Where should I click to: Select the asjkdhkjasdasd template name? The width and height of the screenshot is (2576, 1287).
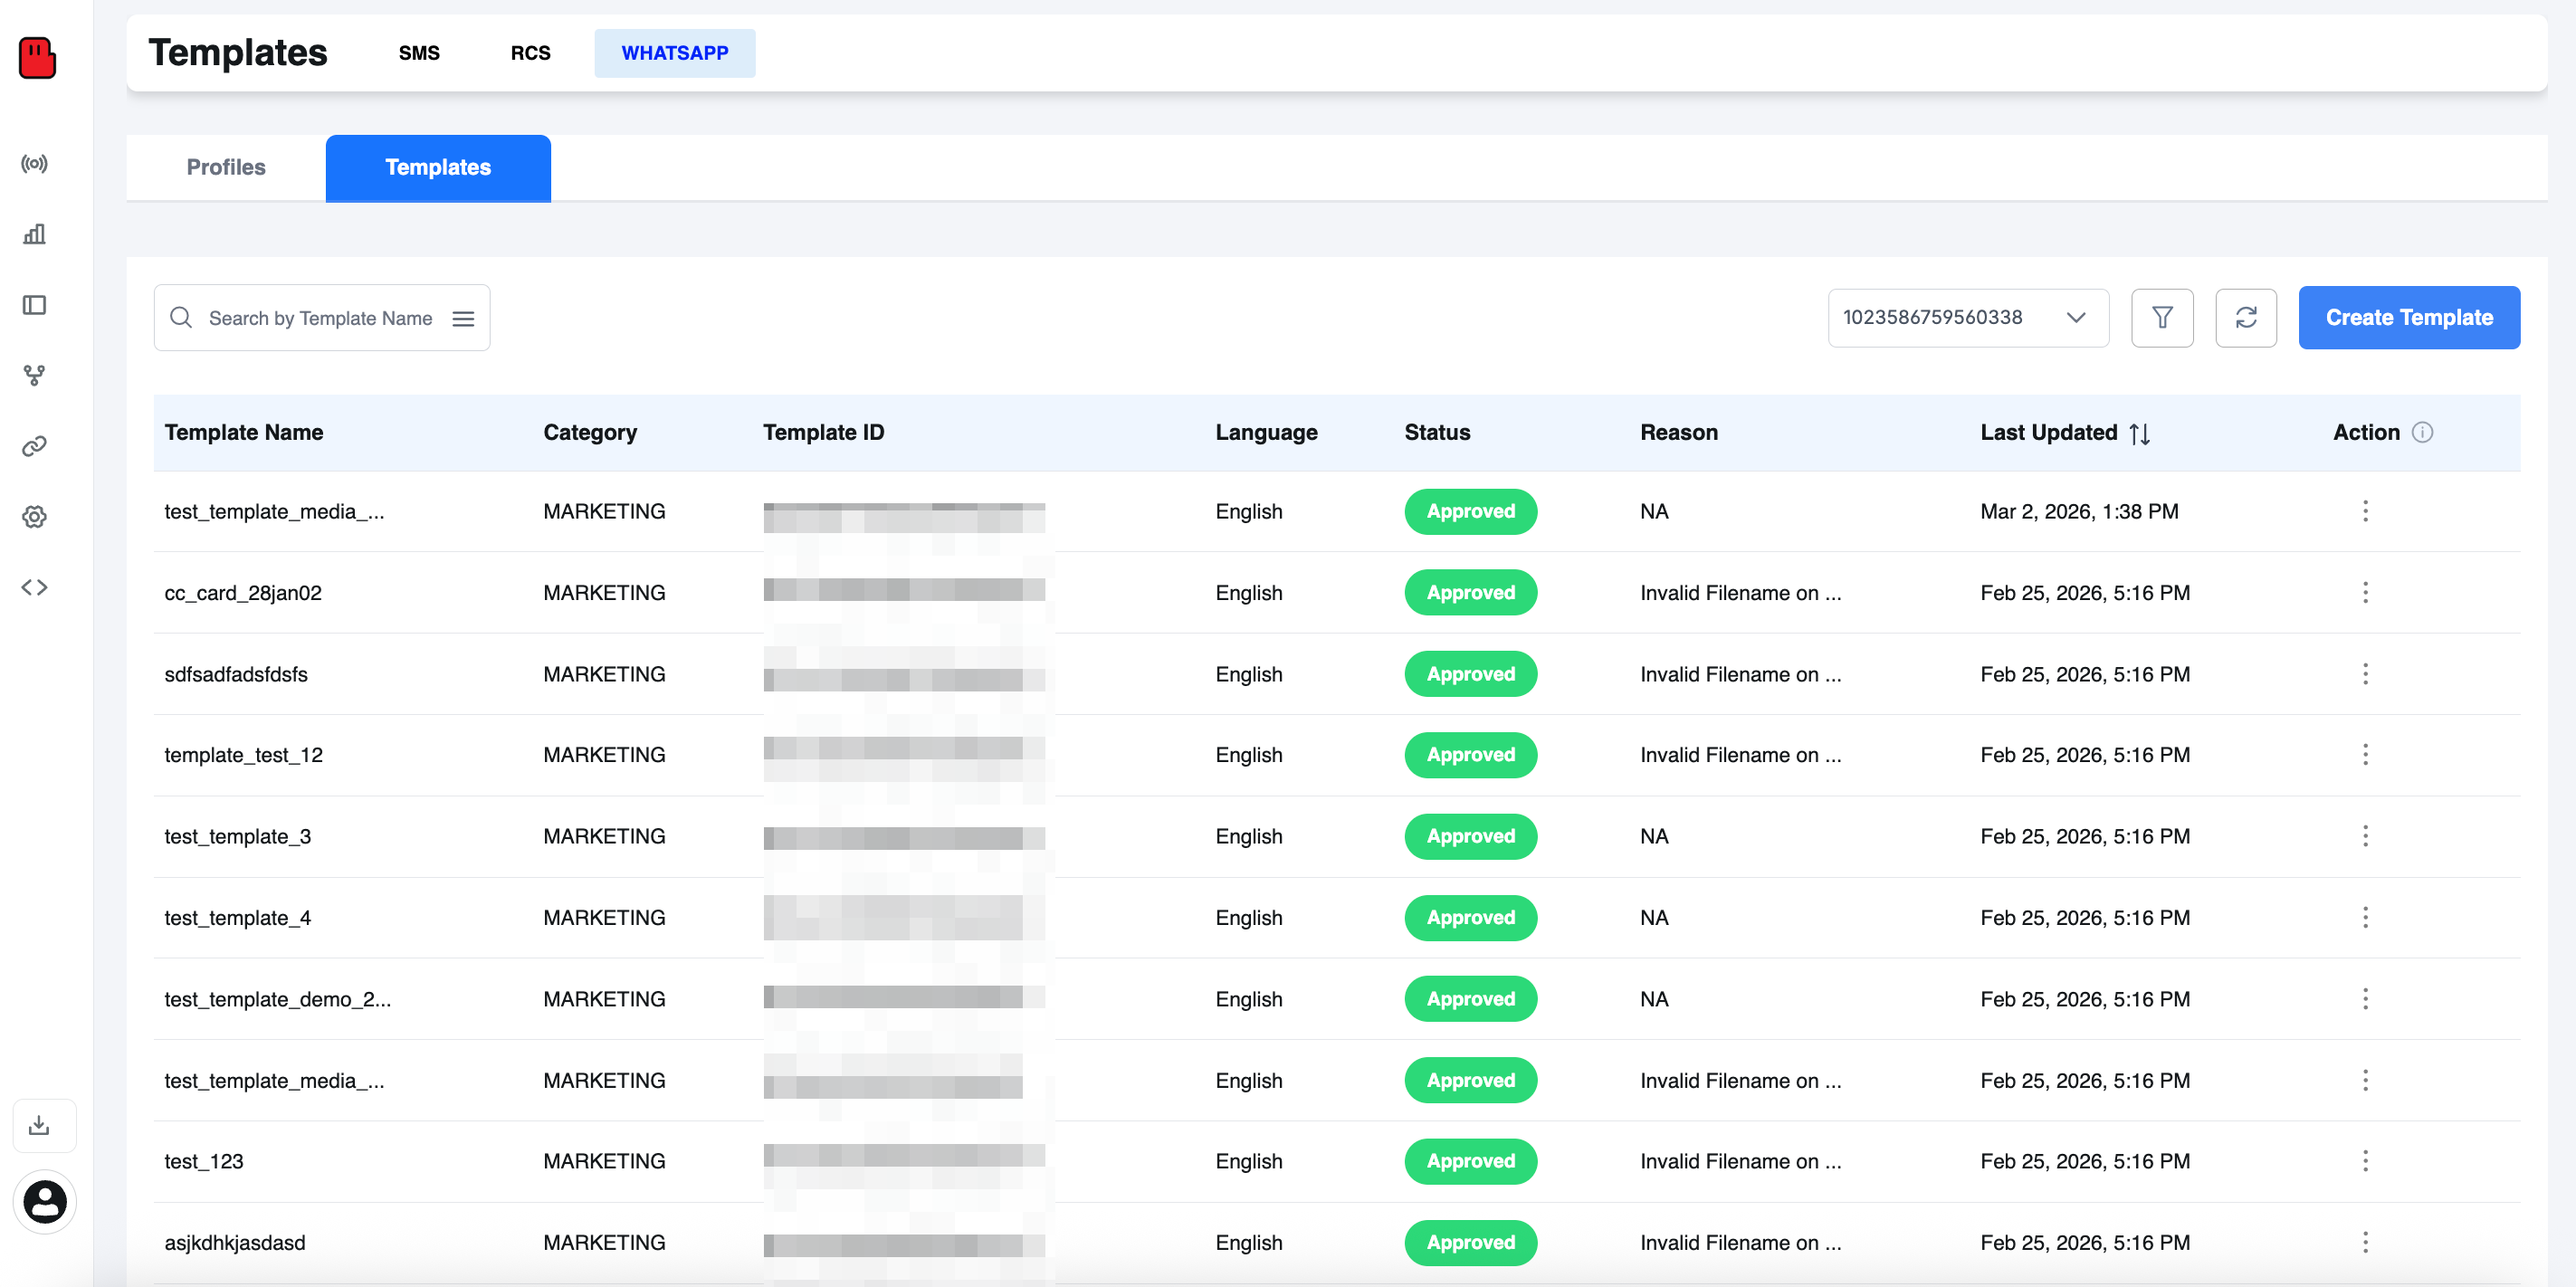pyautogui.click(x=235, y=1243)
